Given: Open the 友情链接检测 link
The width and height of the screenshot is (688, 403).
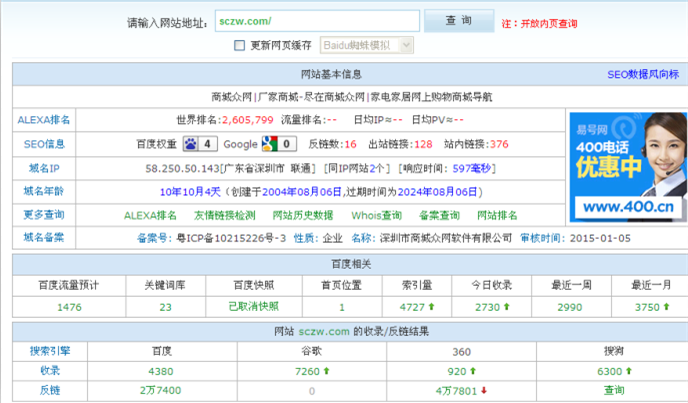Looking at the screenshot, I should pyautogui.click(x=224, y=216).
